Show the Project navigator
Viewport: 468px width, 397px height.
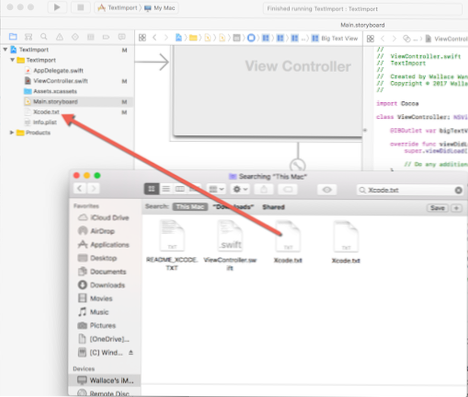pyautogui.click(x=13, y=37)
